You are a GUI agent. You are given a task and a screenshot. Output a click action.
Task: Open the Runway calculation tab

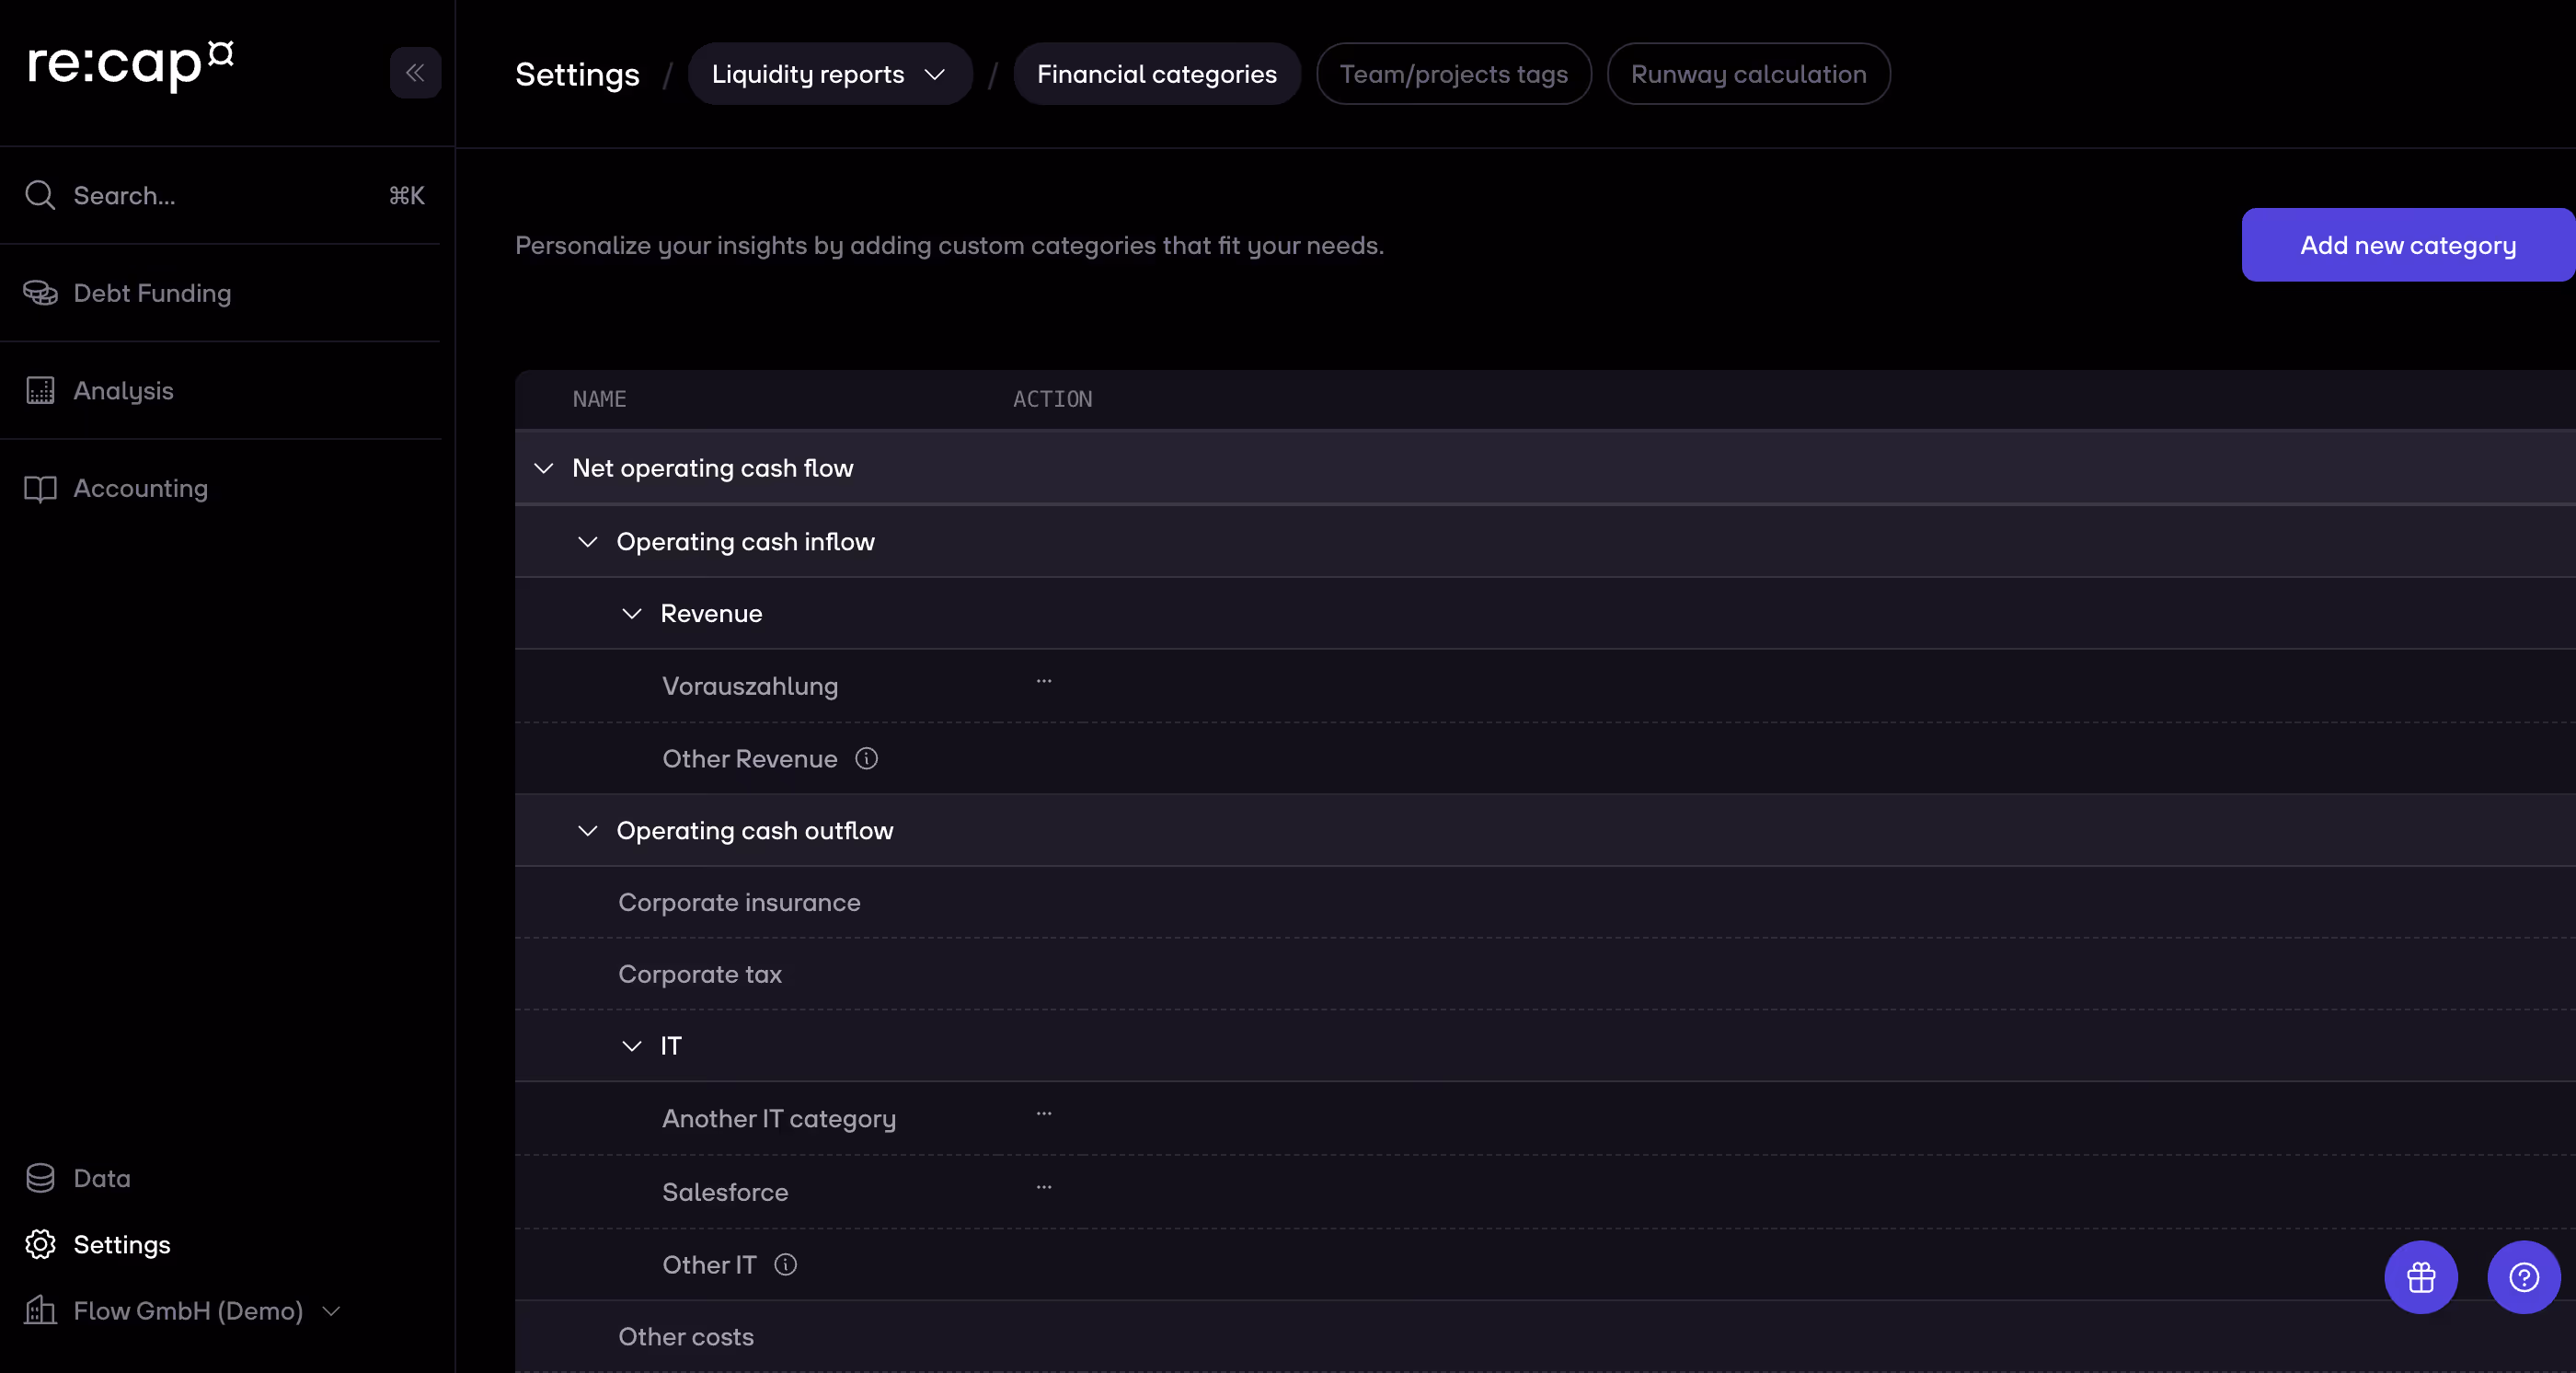pos(1746,73)
